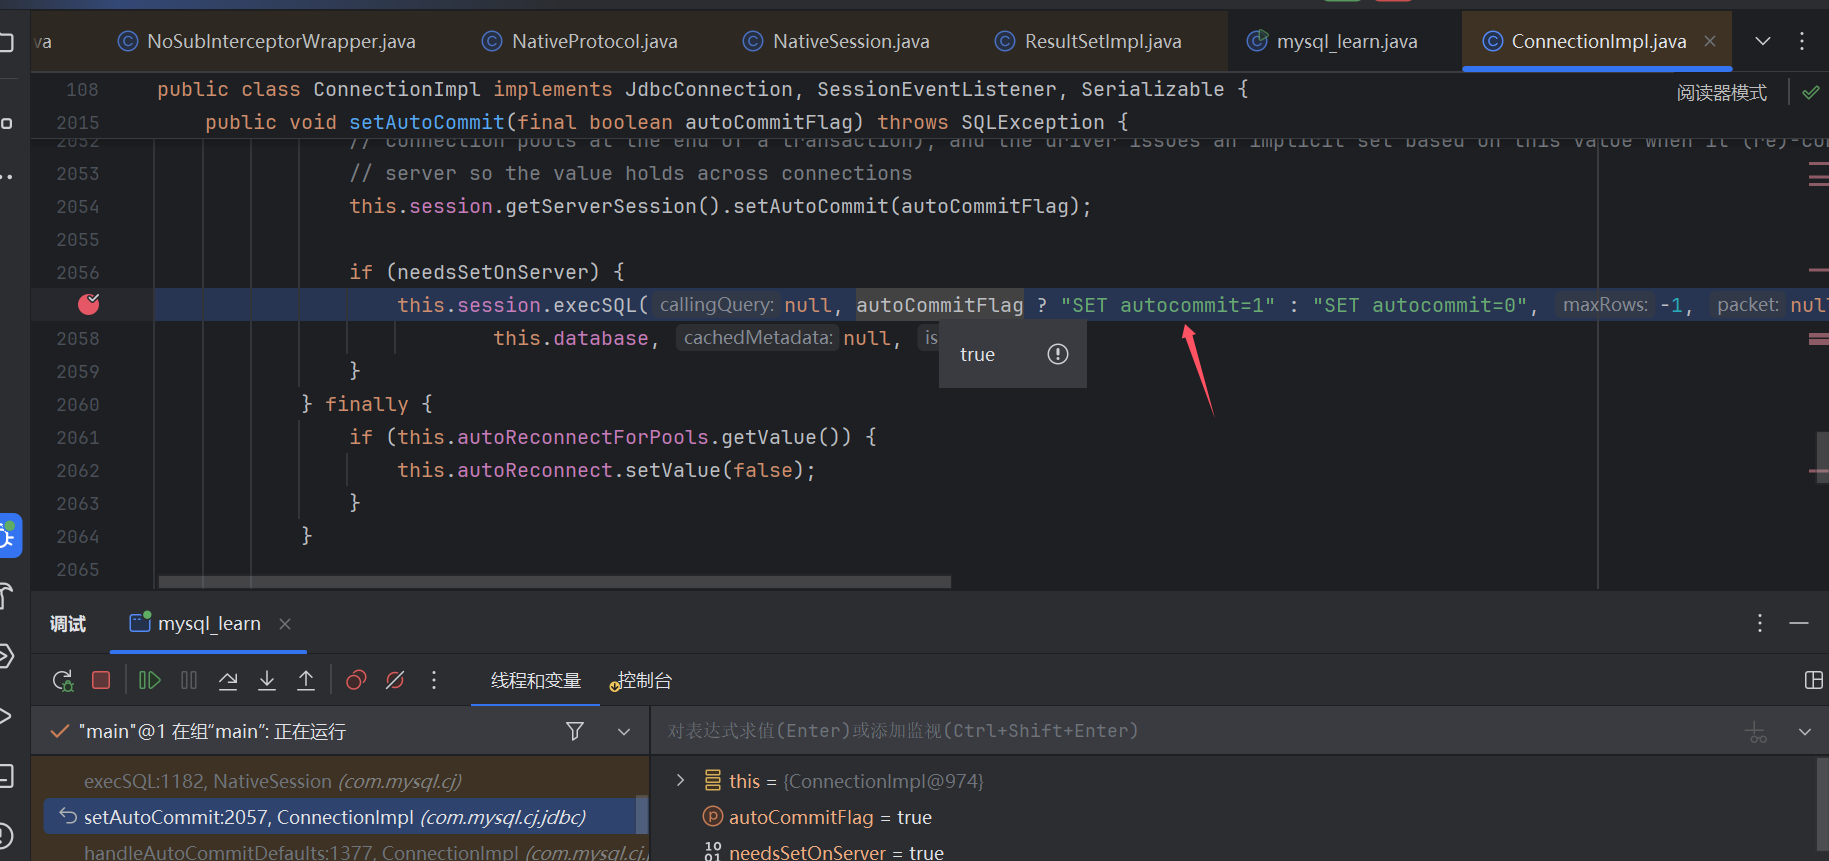The image size is (1829, 861).
Task: Switch to Threads and Variables tab
Action: pyautogui.click(x=536, y=681)
